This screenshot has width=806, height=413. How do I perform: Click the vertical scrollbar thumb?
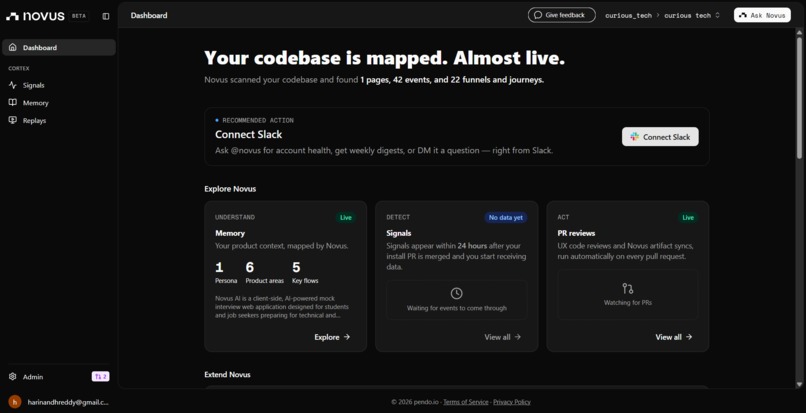click(799, 96)
